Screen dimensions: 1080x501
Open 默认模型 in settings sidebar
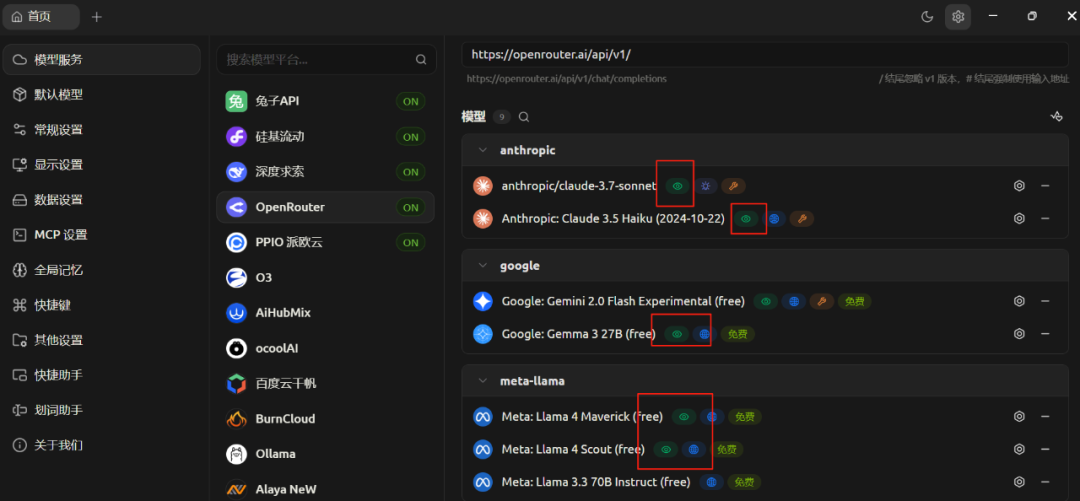pos(102,94)
